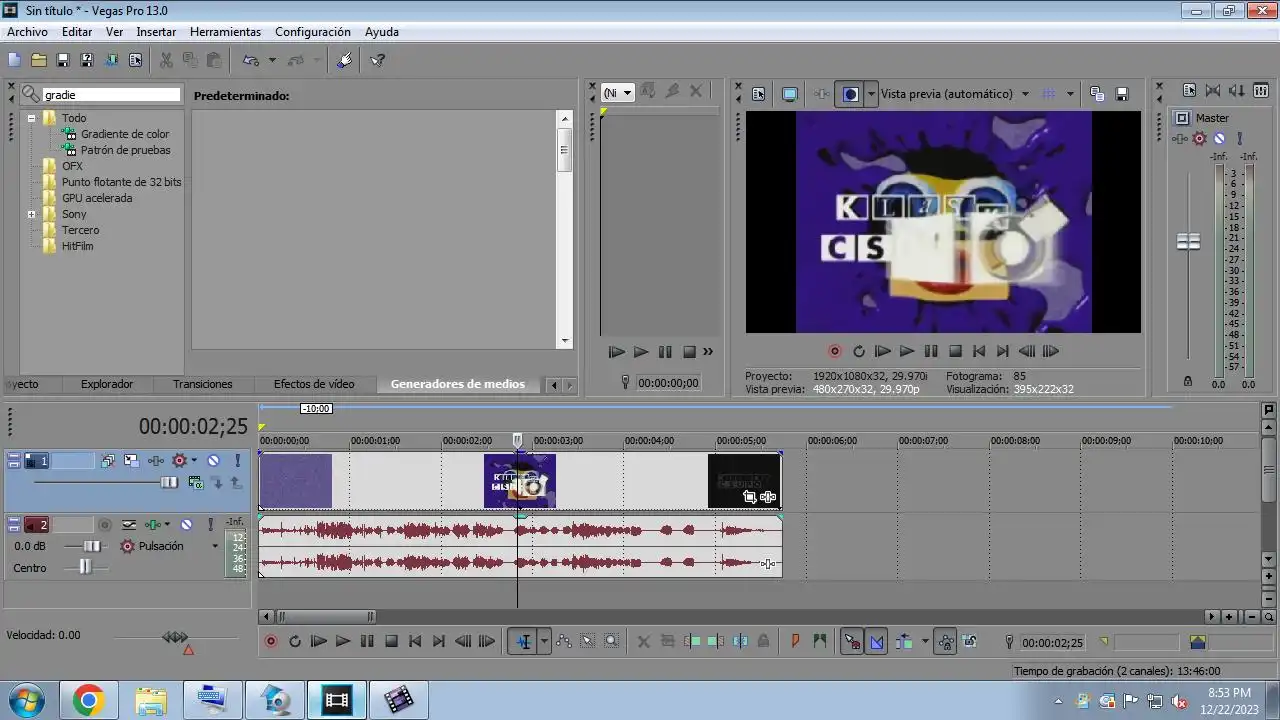
Task: Stop playback in video preview
Action: click(x=955, y=351)
